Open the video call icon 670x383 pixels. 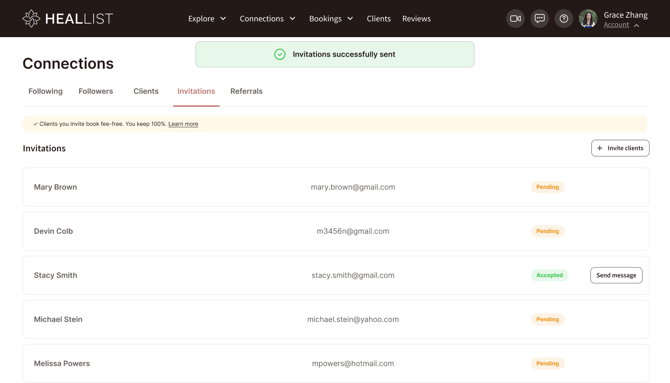(515, 18)
